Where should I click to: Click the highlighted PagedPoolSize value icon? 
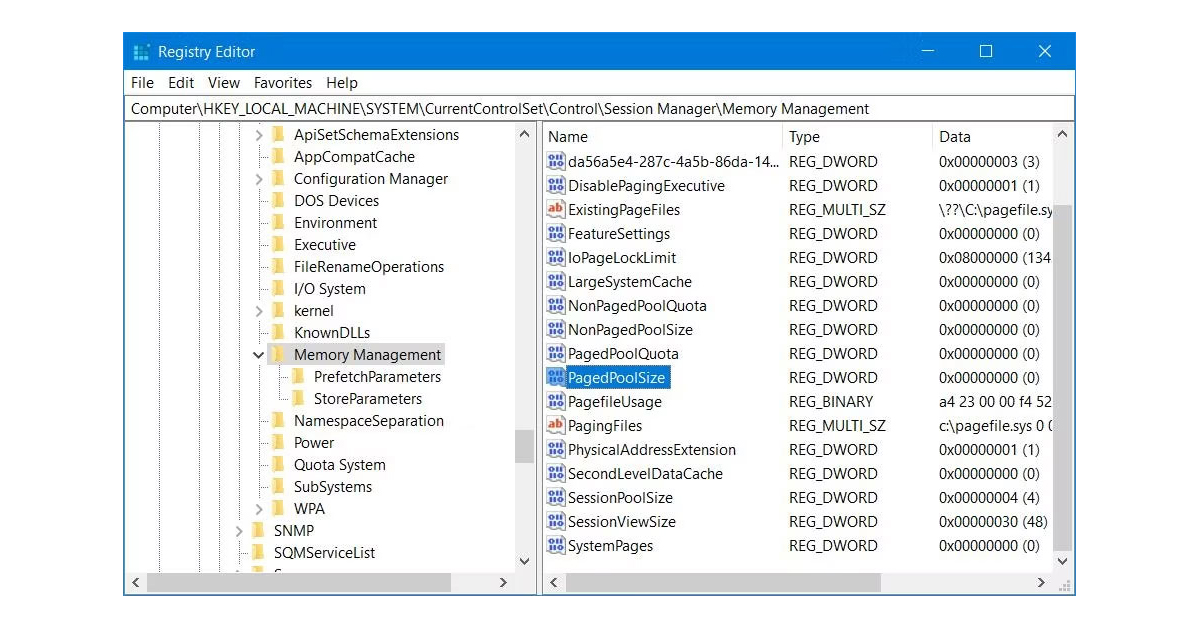tap(557, 377)
